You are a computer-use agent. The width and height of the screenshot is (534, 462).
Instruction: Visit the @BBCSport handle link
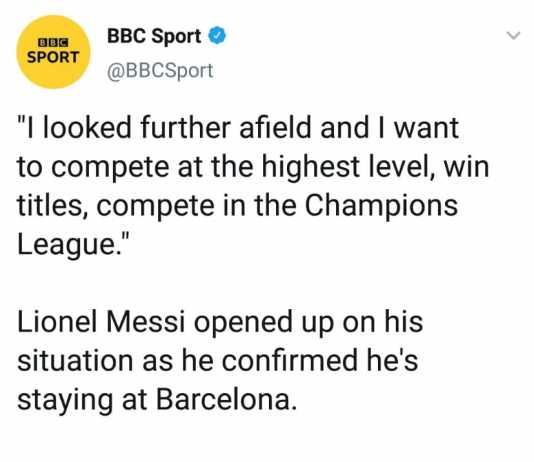pos(160,71)
